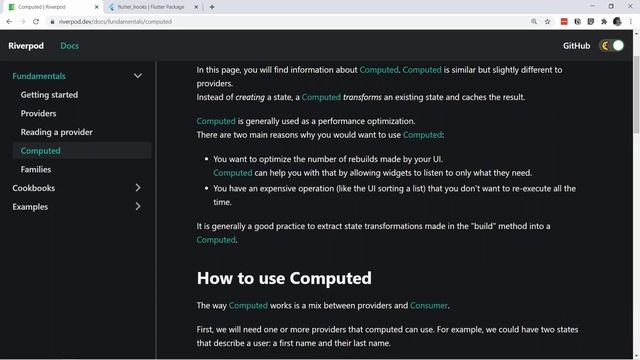Open the Families sidebar page
640x360 pixels.
click(36, 169)
